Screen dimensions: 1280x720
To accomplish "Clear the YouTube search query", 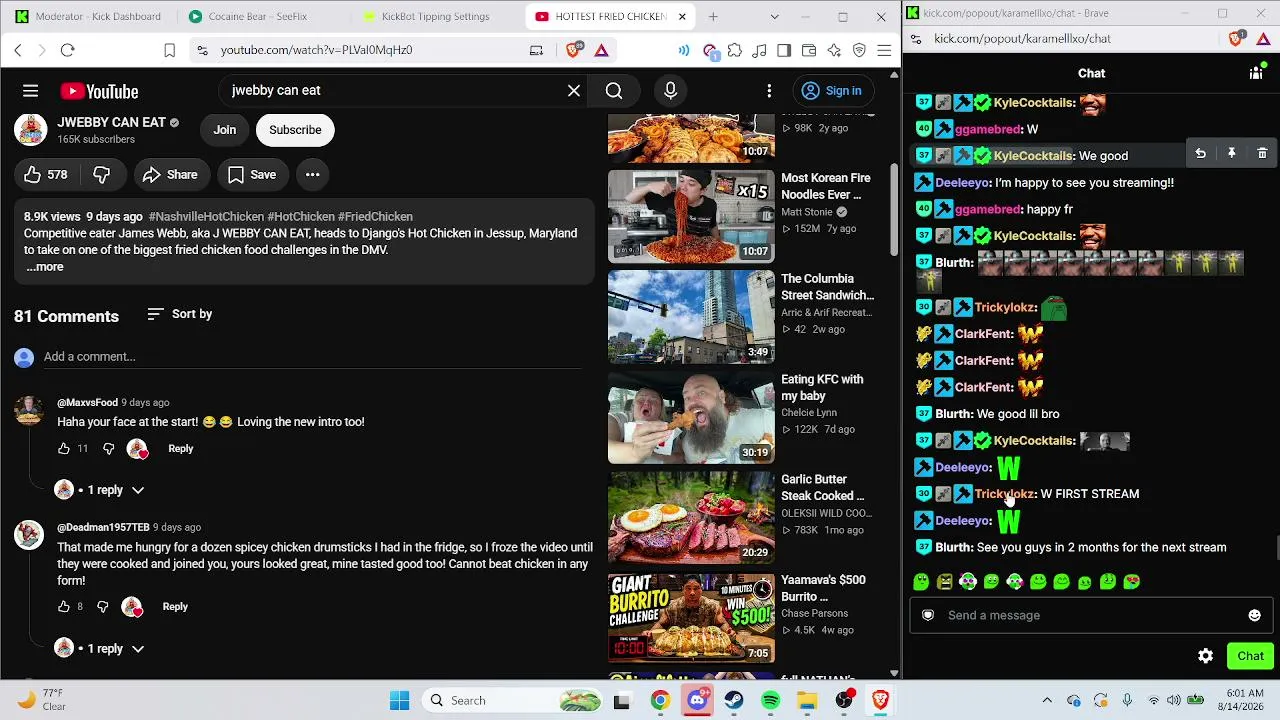I will tap(574, 91).
